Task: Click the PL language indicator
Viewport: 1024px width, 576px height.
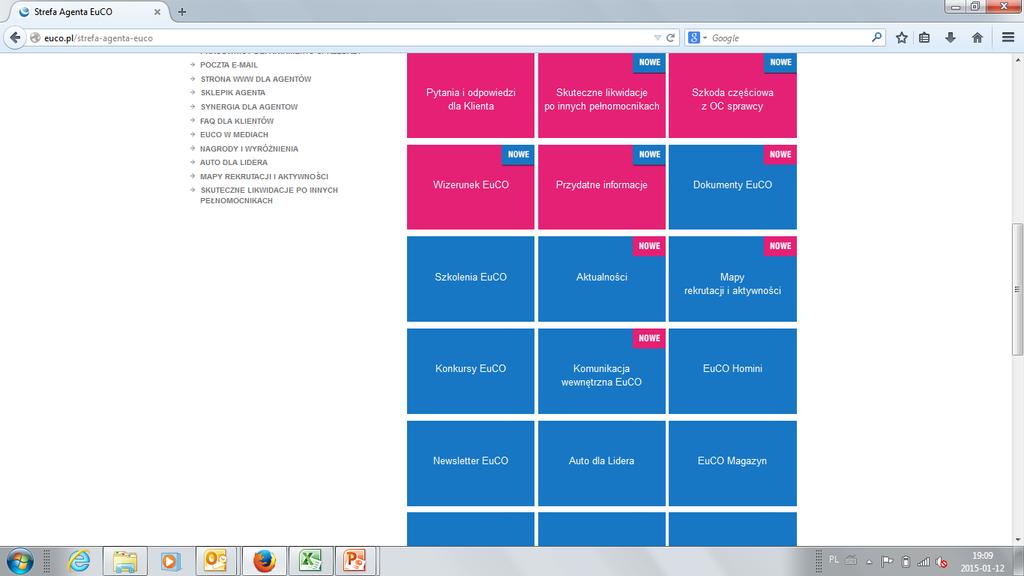Action: 833,560
